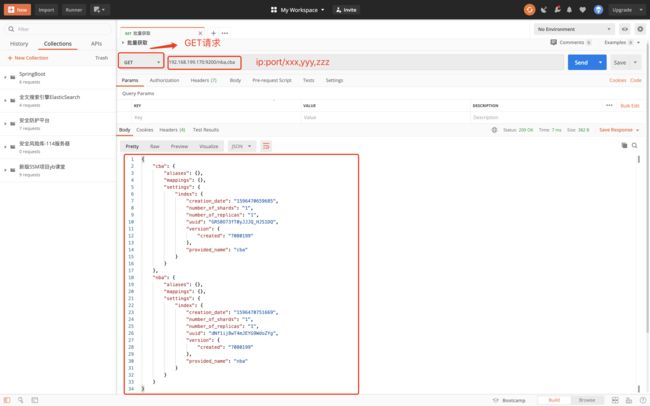Select the Params request tab
Image resolution: width=650 pixels, height=406 pixels.
tap(130, 80)
